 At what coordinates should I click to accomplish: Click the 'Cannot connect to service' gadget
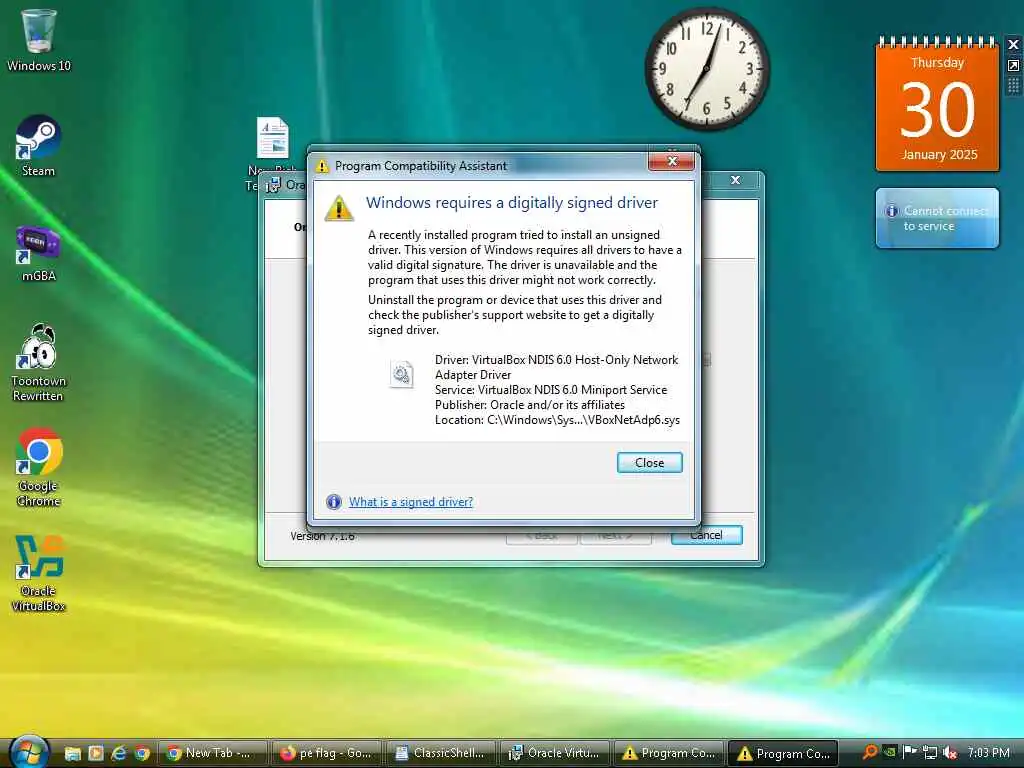(937, 218)
